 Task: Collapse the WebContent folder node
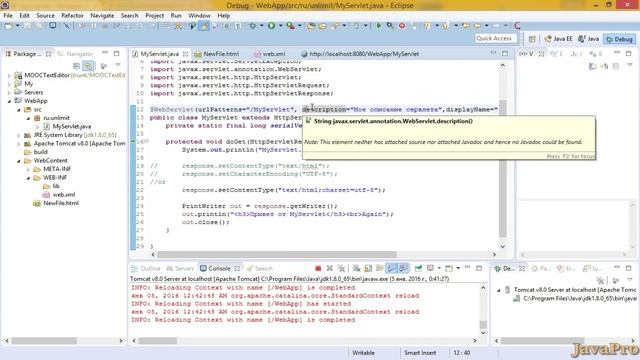(18, 161)
